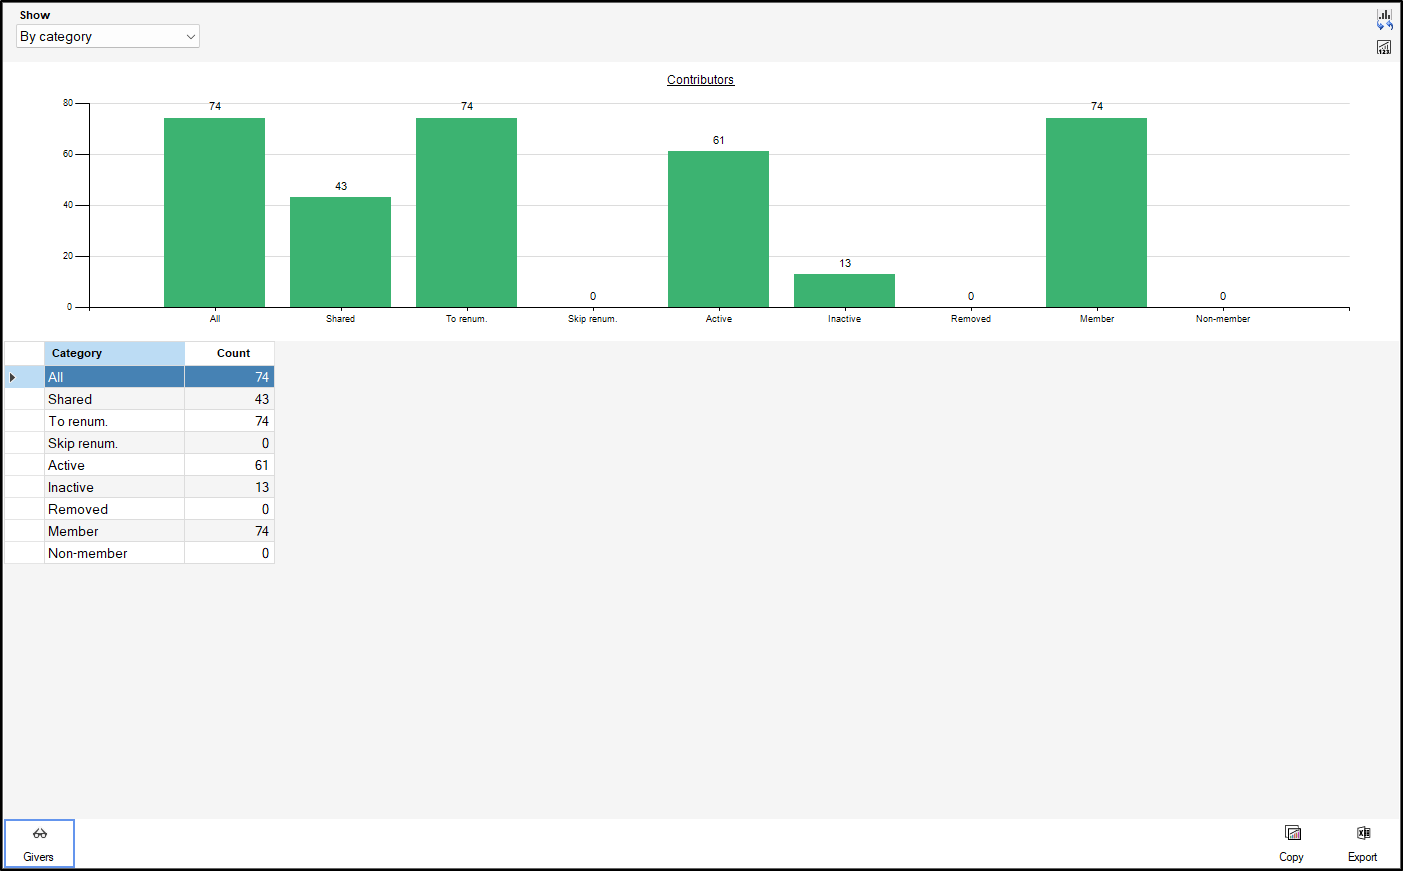Viewport: 1403px width, 871px height.
Task: Click the green Member bar in chart
Action: (1096, 212)
